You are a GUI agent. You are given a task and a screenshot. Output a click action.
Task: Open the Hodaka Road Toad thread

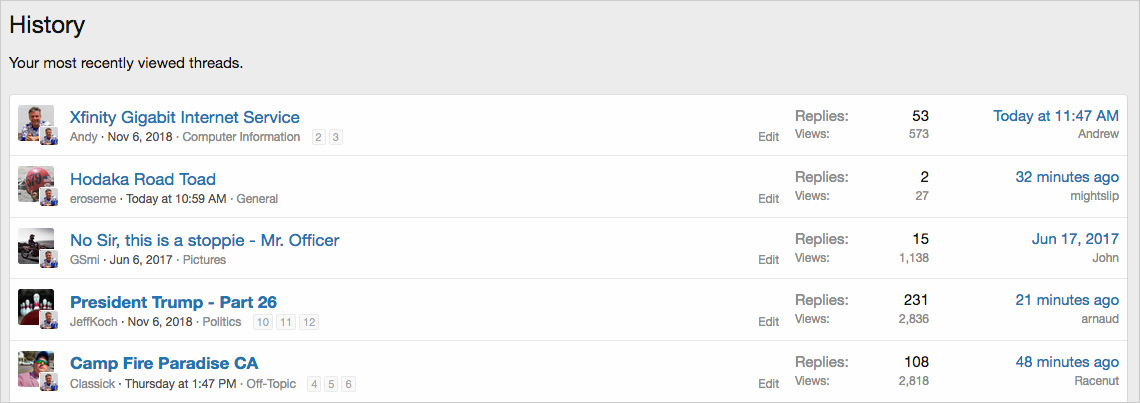click(x=142, y=179)
